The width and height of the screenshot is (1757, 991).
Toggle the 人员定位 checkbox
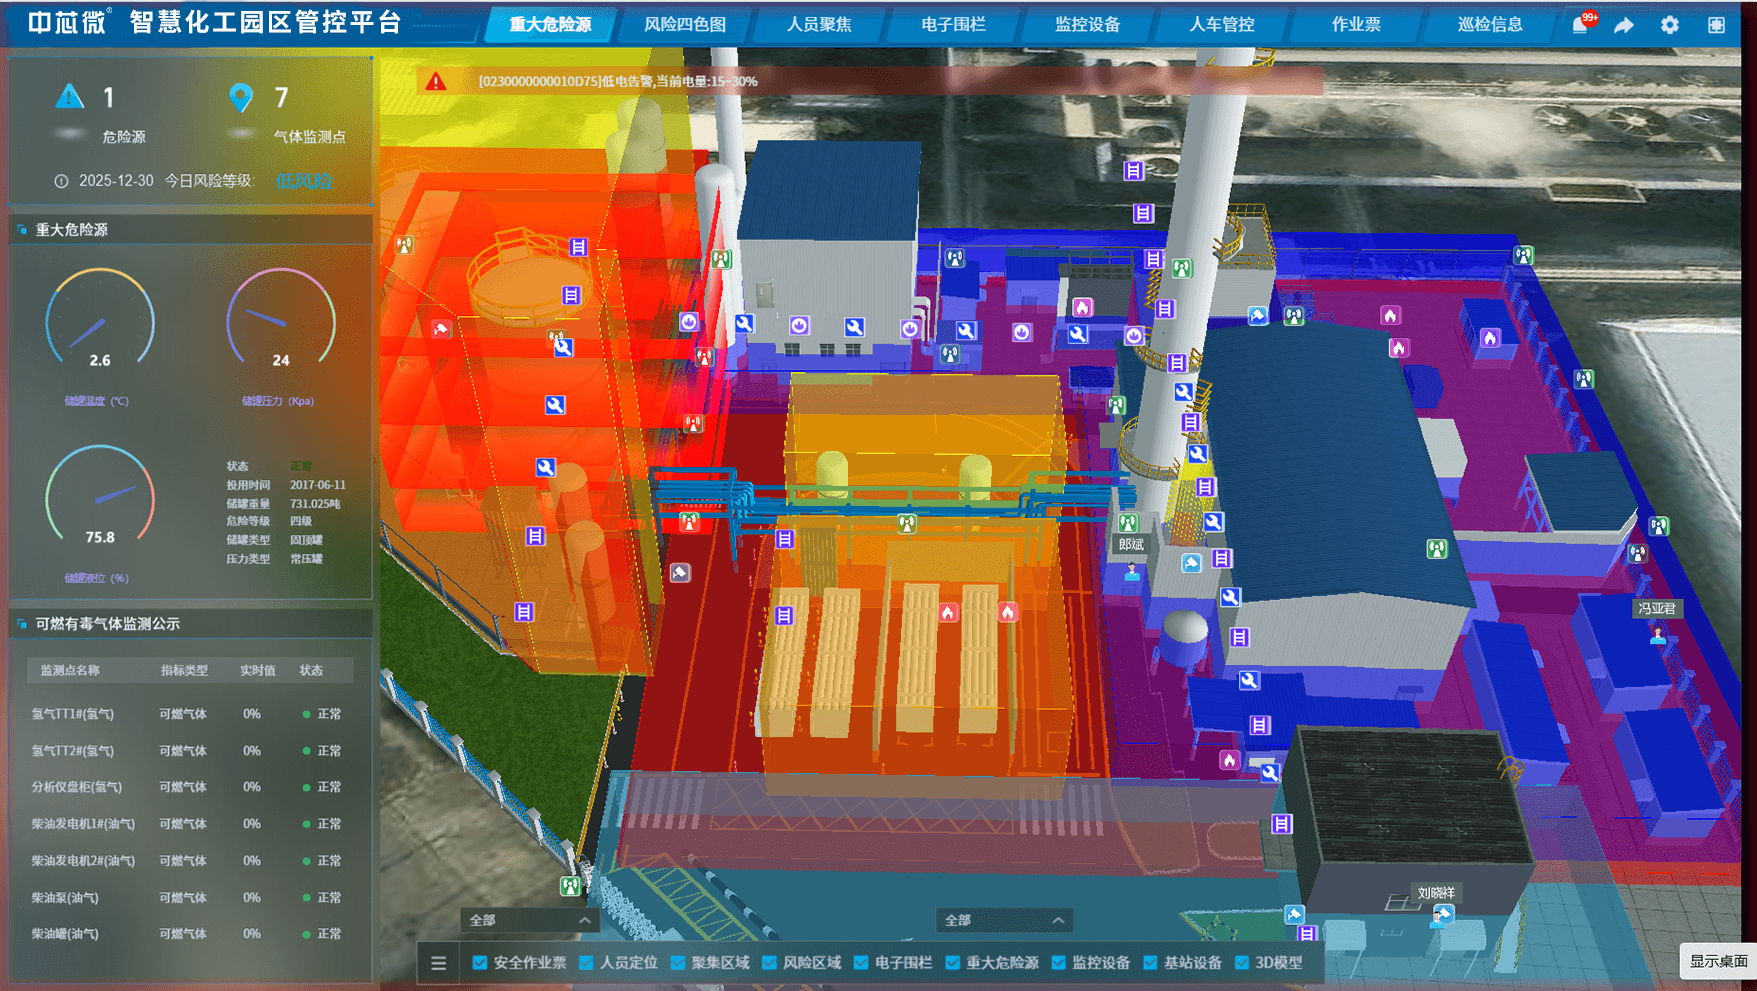(x=586, y=963)
